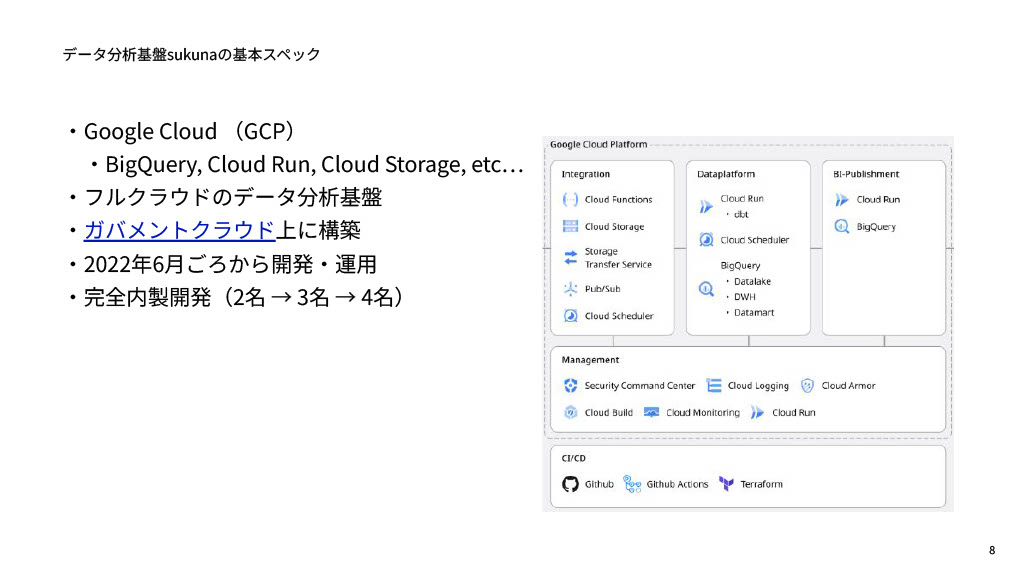
Task: Click Cloud Run icon in Dataplatform box
Action: tap(706, 207)
